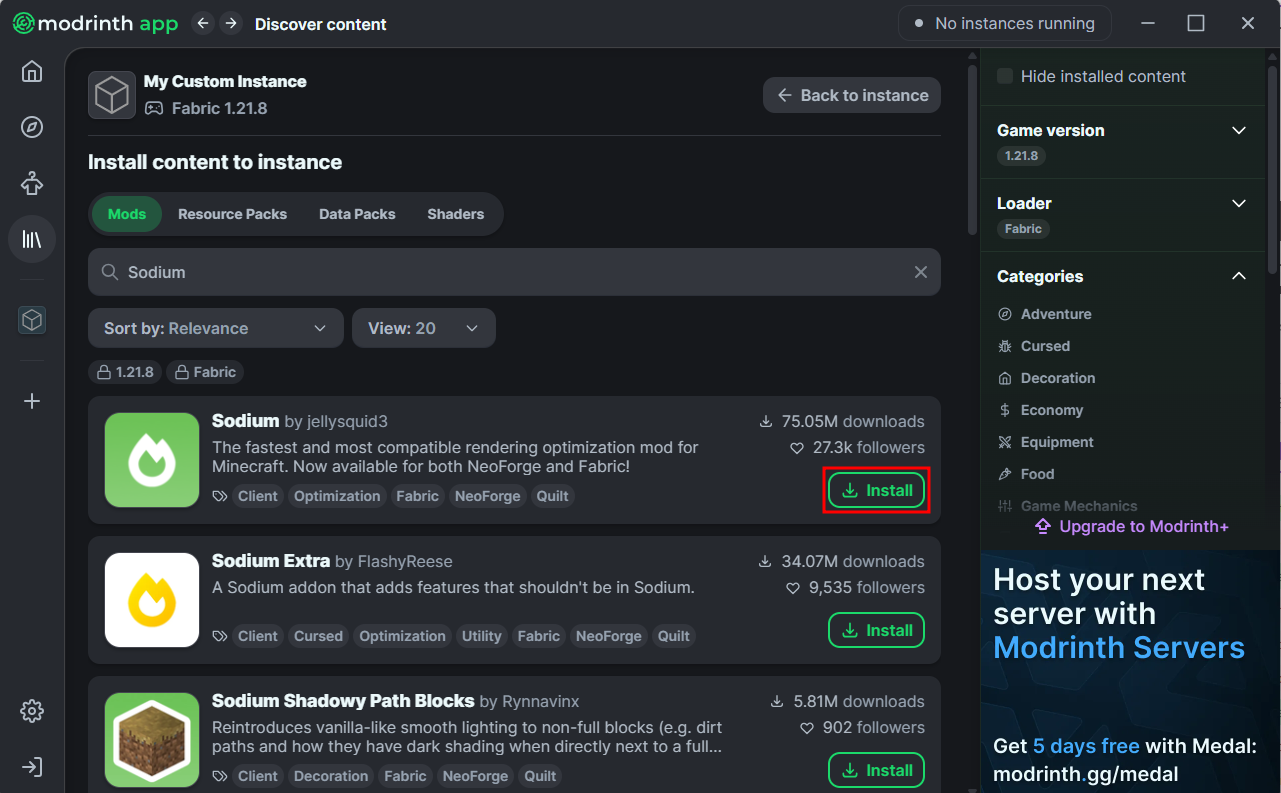Open the instance cube icon in sidebar

pos(32,319)
